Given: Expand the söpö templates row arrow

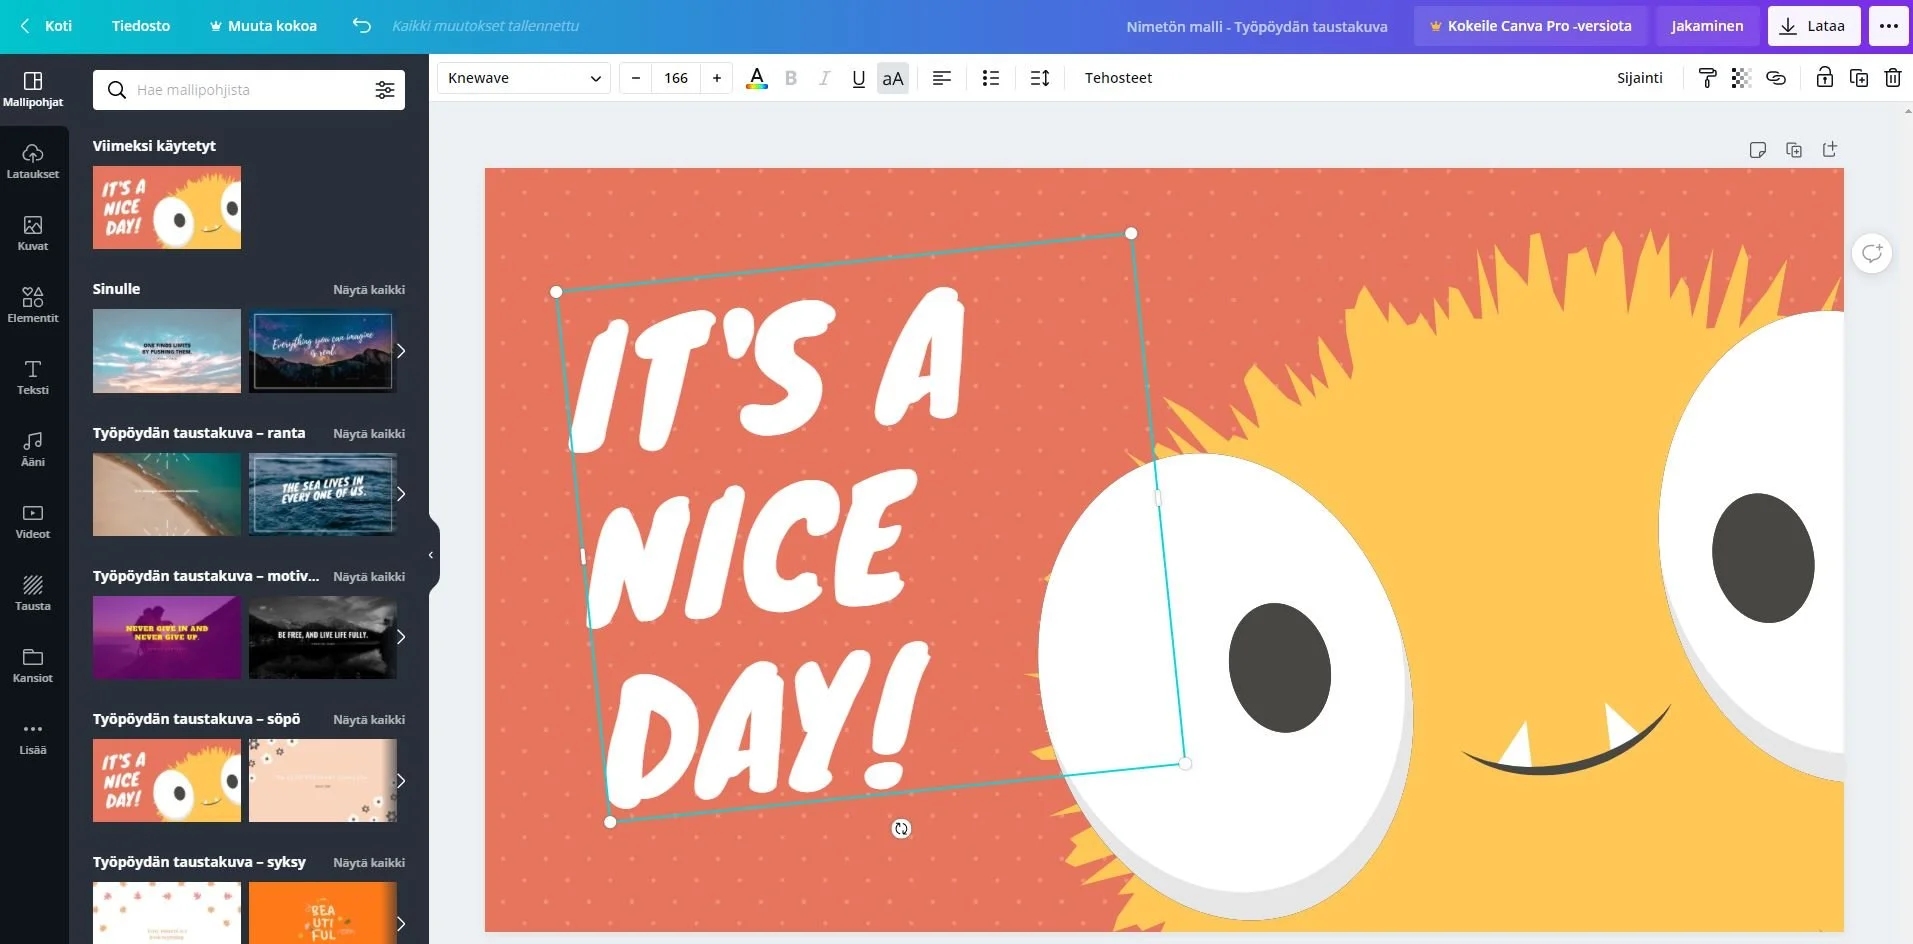Looking at the screenshot, I should 401,781.
